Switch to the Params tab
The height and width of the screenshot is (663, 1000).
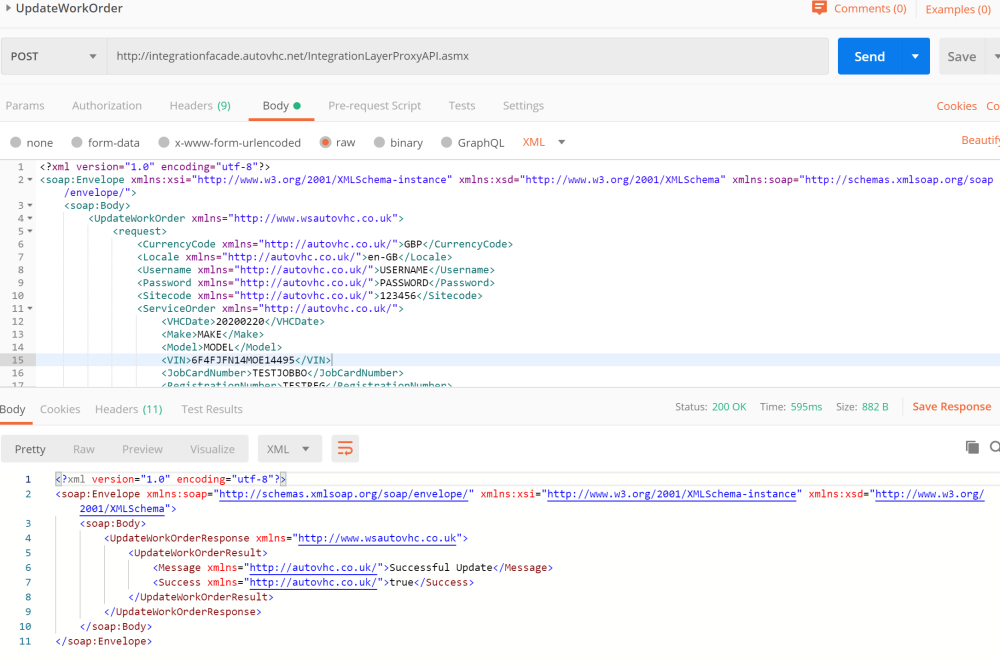point(25,106)
